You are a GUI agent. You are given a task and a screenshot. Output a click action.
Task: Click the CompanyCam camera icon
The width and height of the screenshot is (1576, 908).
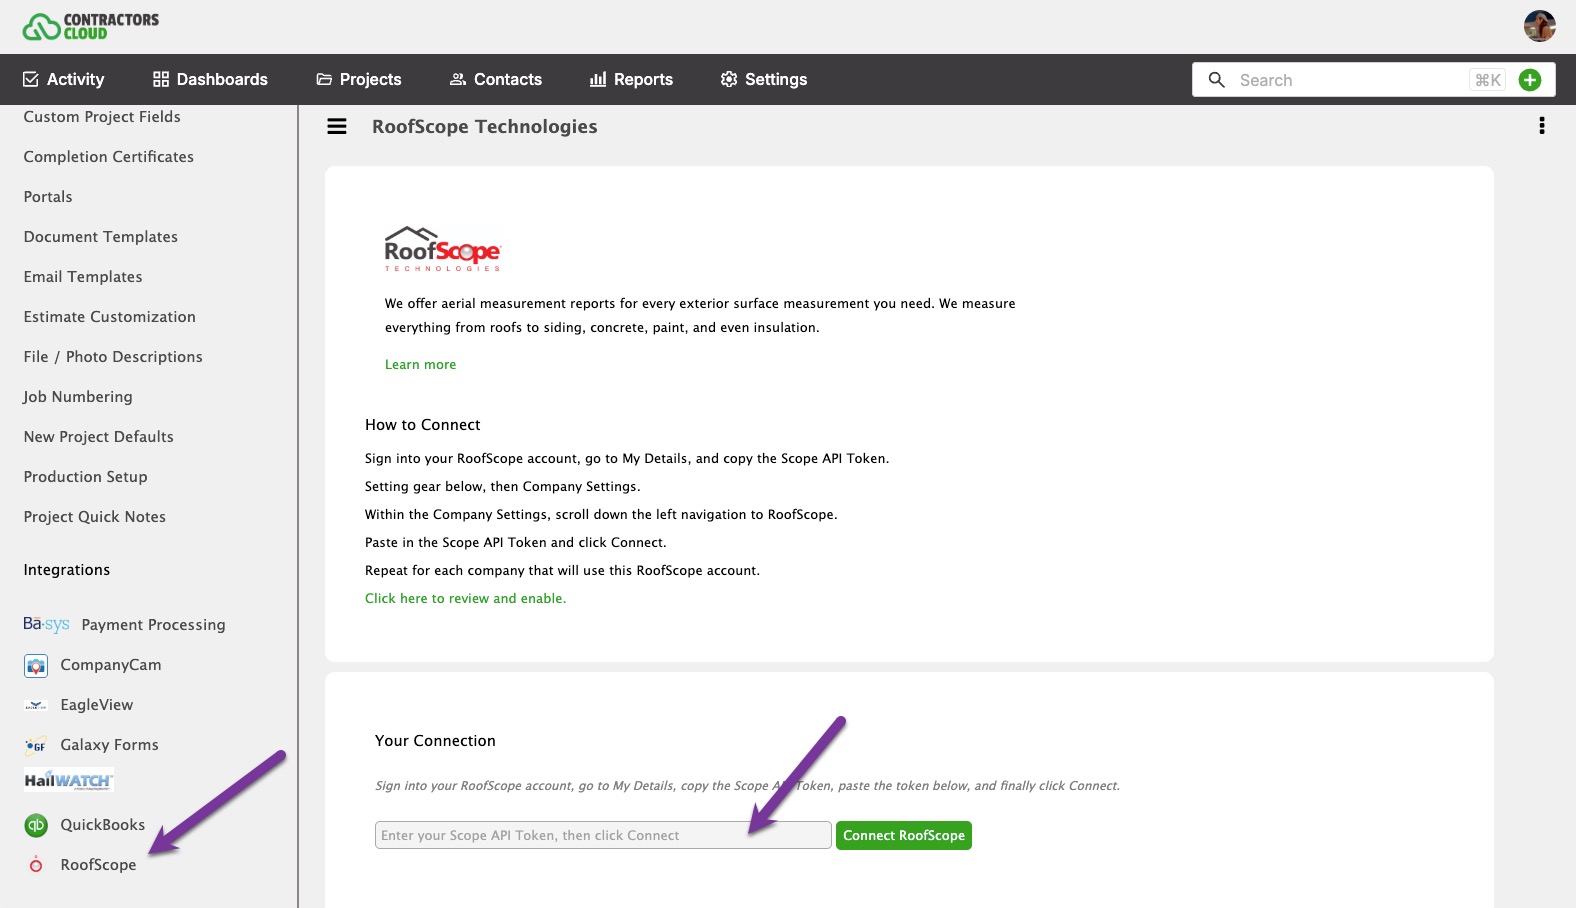click(x=36, y=665)
